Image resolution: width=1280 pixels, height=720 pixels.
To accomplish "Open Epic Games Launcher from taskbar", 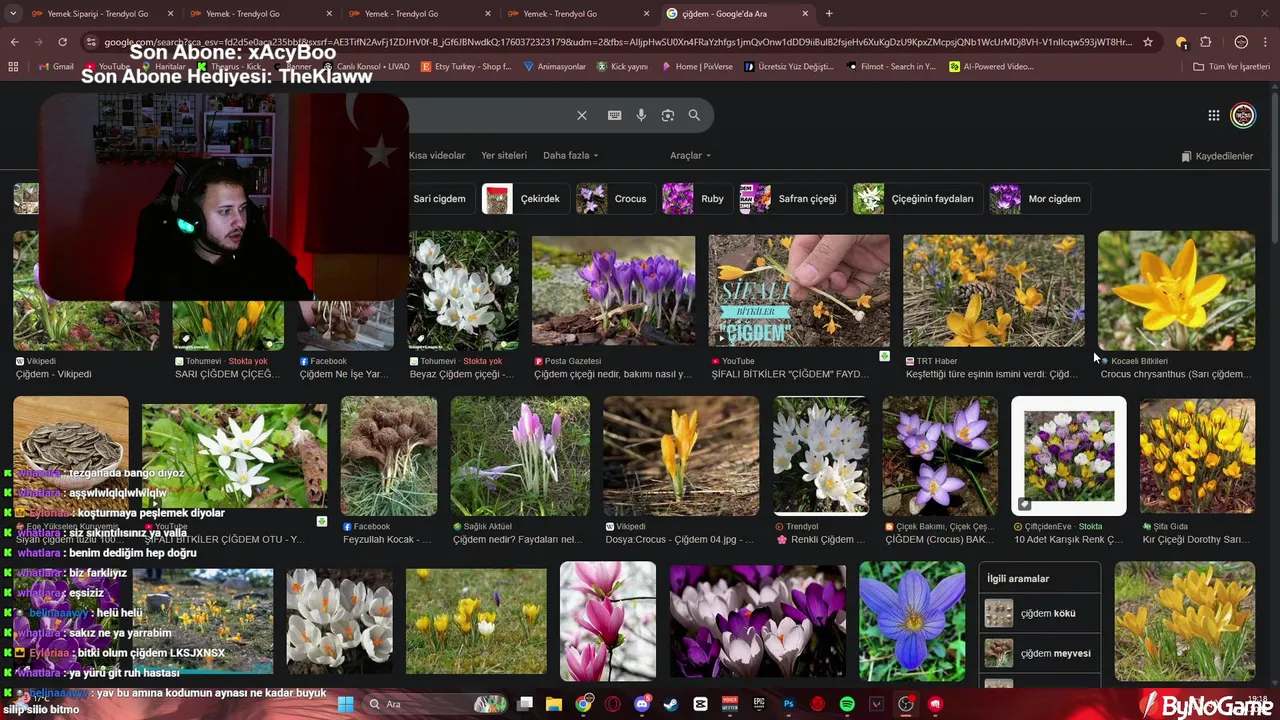I will tap(759, 704).
